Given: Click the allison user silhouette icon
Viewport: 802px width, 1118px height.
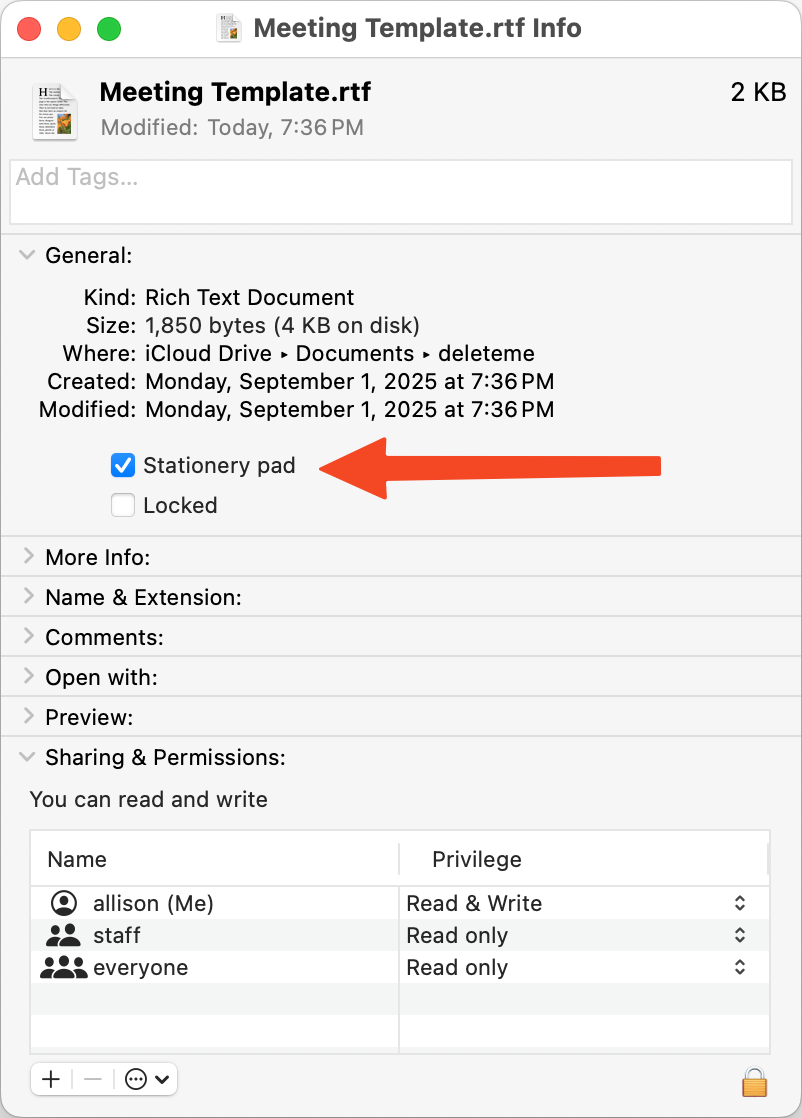Looking at the screenshot, I should [65, 903].
